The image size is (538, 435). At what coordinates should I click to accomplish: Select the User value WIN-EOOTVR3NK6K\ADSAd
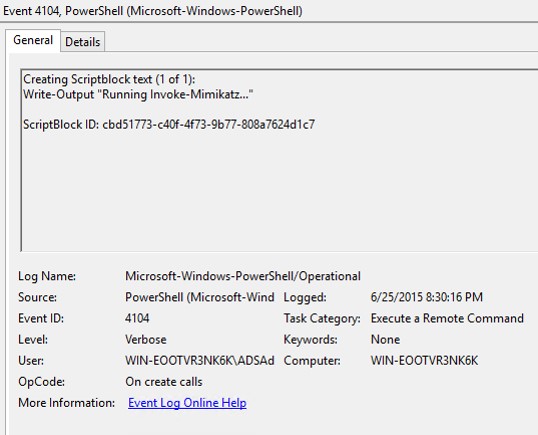(200, 361)
